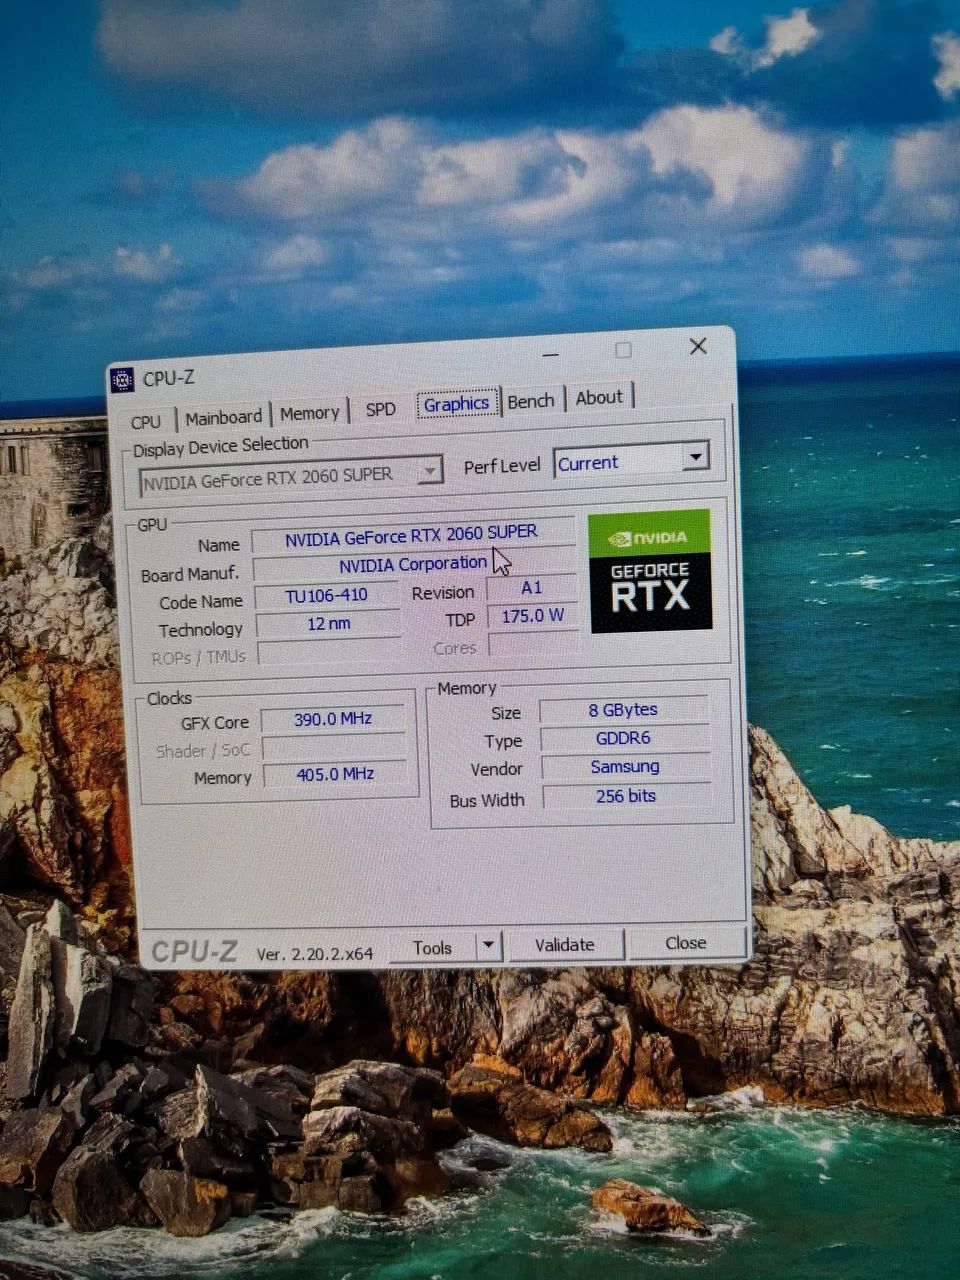Switch to the About tab
Screen dimensions: 960x1280
pos(599,397)
